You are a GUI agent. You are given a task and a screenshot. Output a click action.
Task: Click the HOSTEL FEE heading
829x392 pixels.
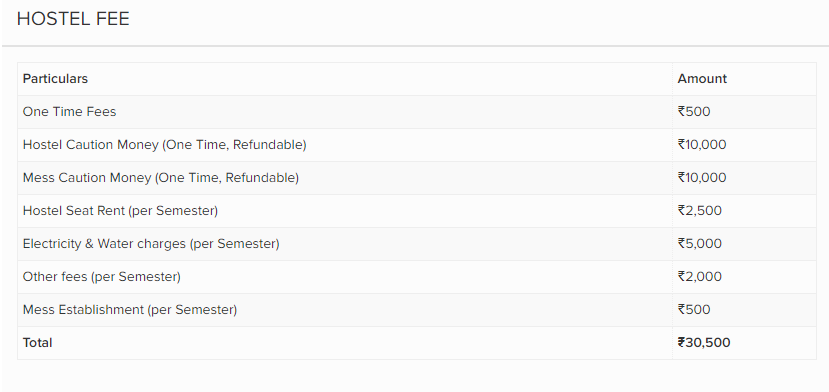(73, 19)
